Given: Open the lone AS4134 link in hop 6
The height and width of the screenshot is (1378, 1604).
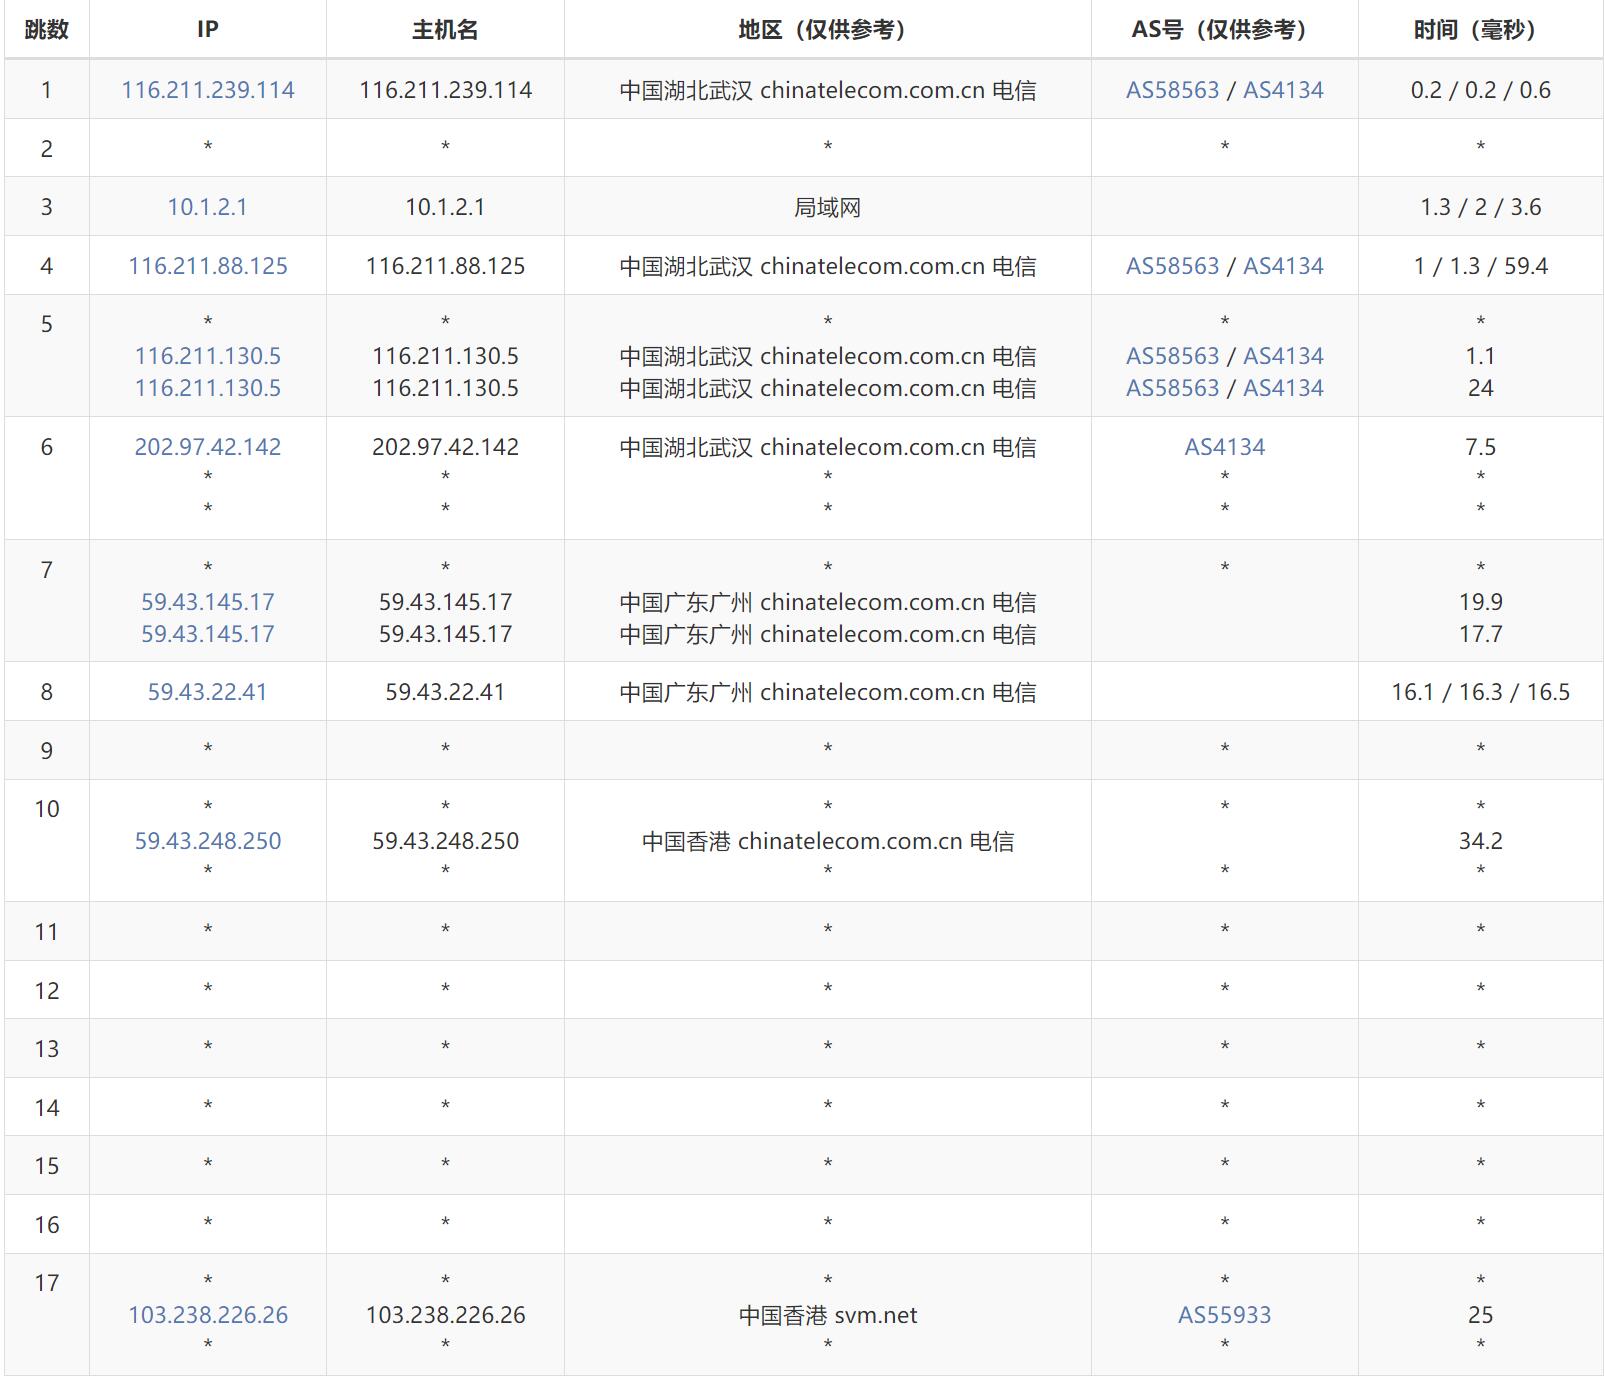Looking at the screenshot, I should pos(1225,447).
